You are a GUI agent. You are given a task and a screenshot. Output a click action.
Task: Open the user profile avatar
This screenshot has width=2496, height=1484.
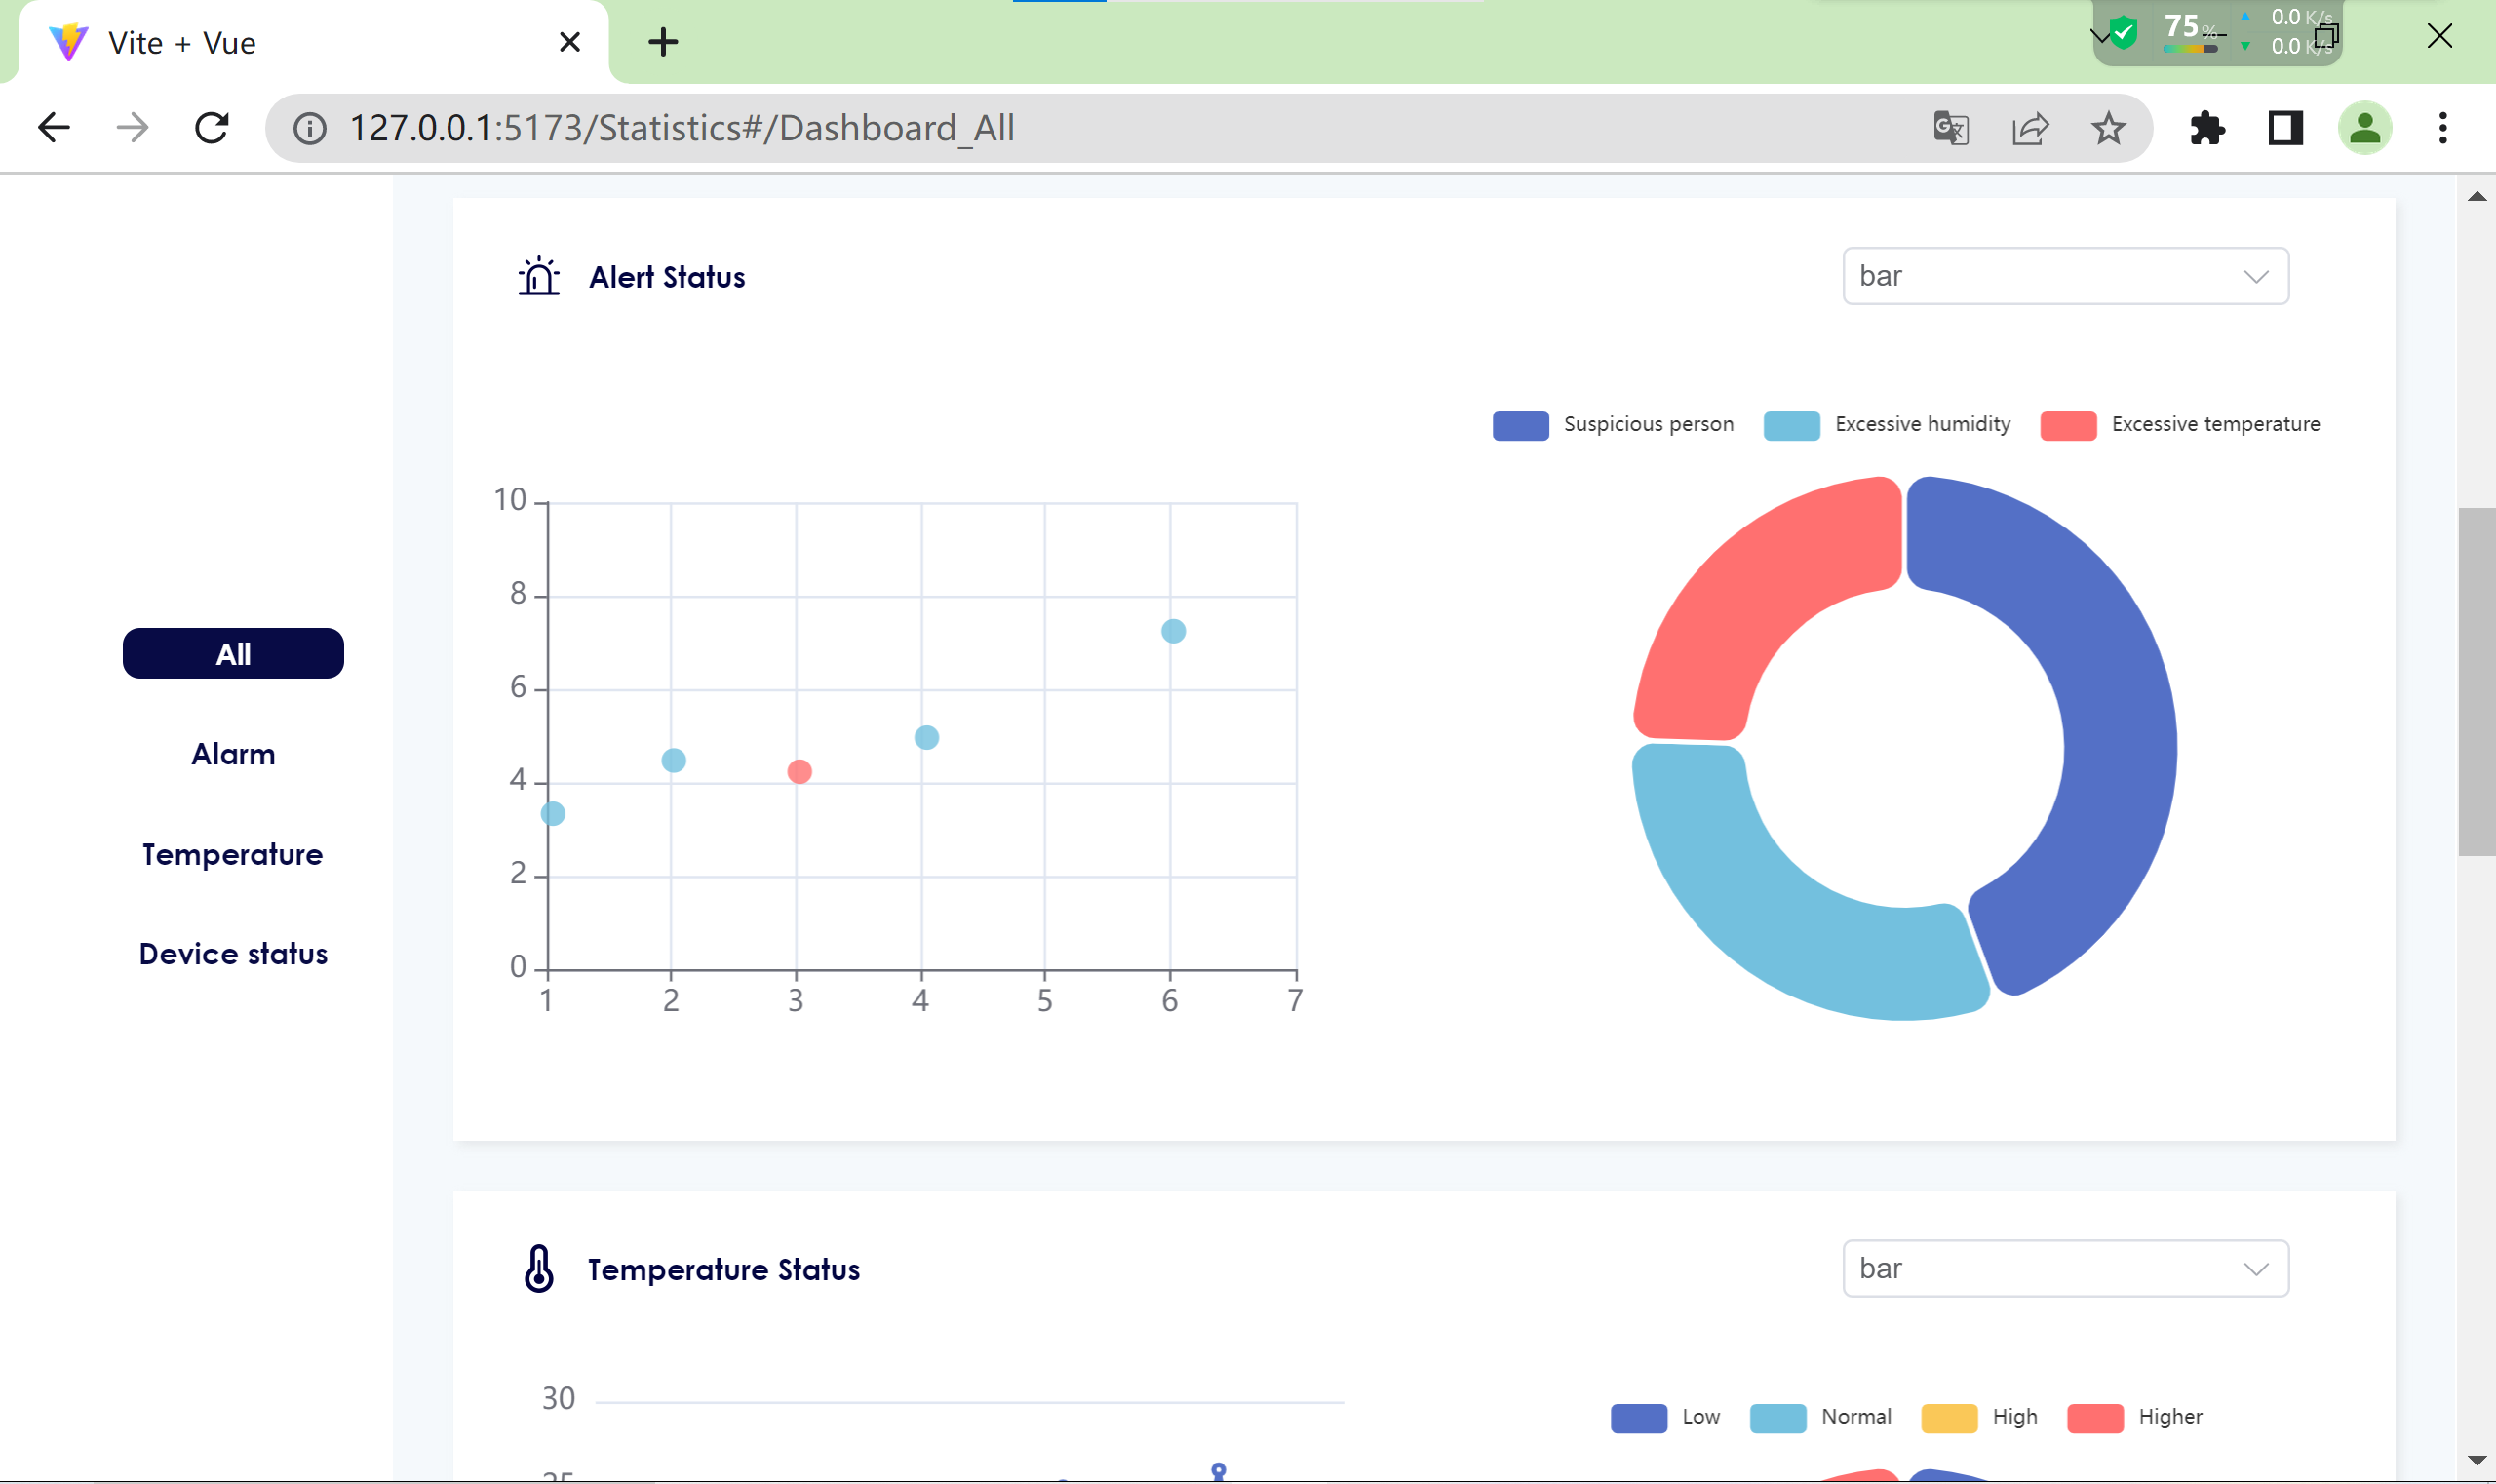[x=2365, y=128]
